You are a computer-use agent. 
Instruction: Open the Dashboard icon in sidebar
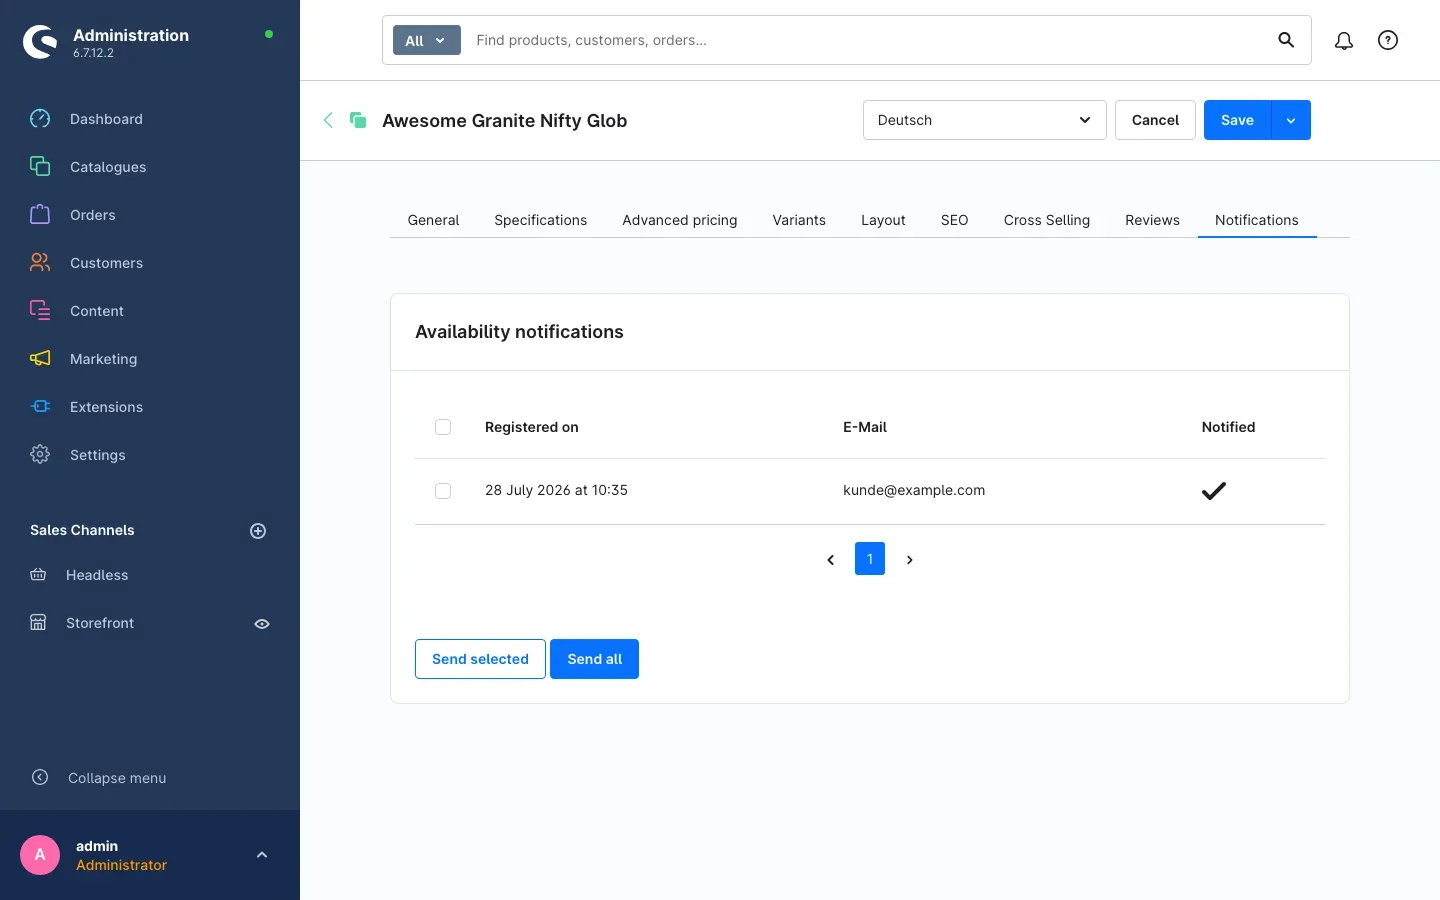click(40, 119)
